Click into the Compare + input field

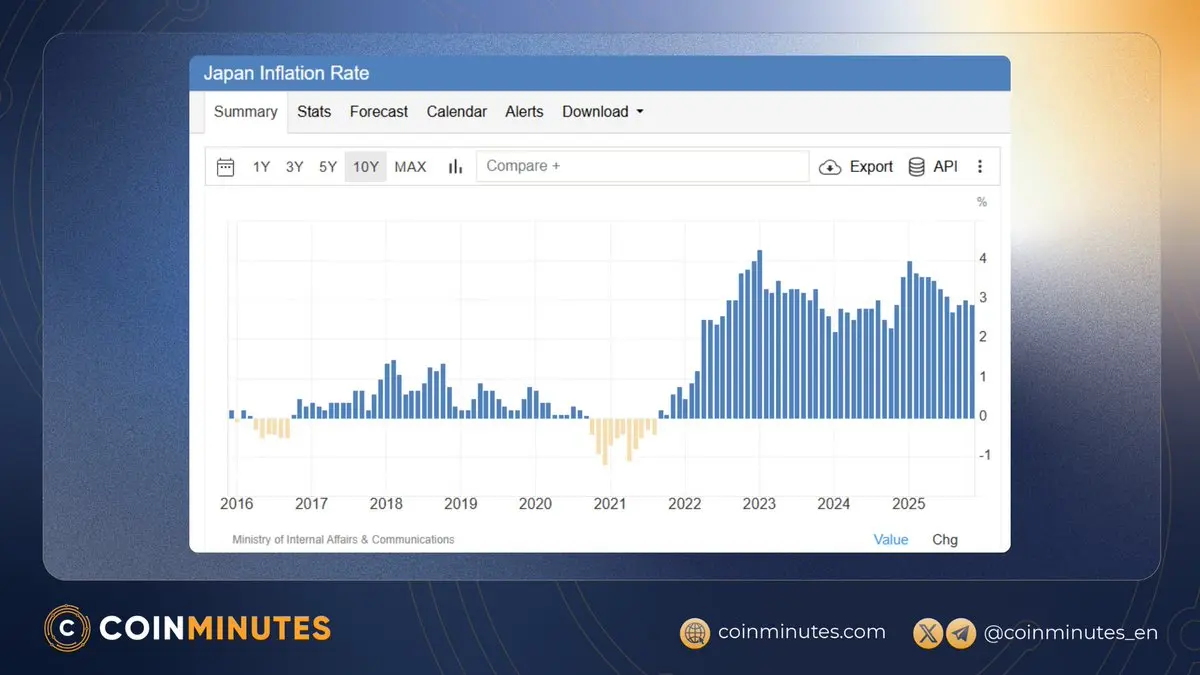point(643,166)
